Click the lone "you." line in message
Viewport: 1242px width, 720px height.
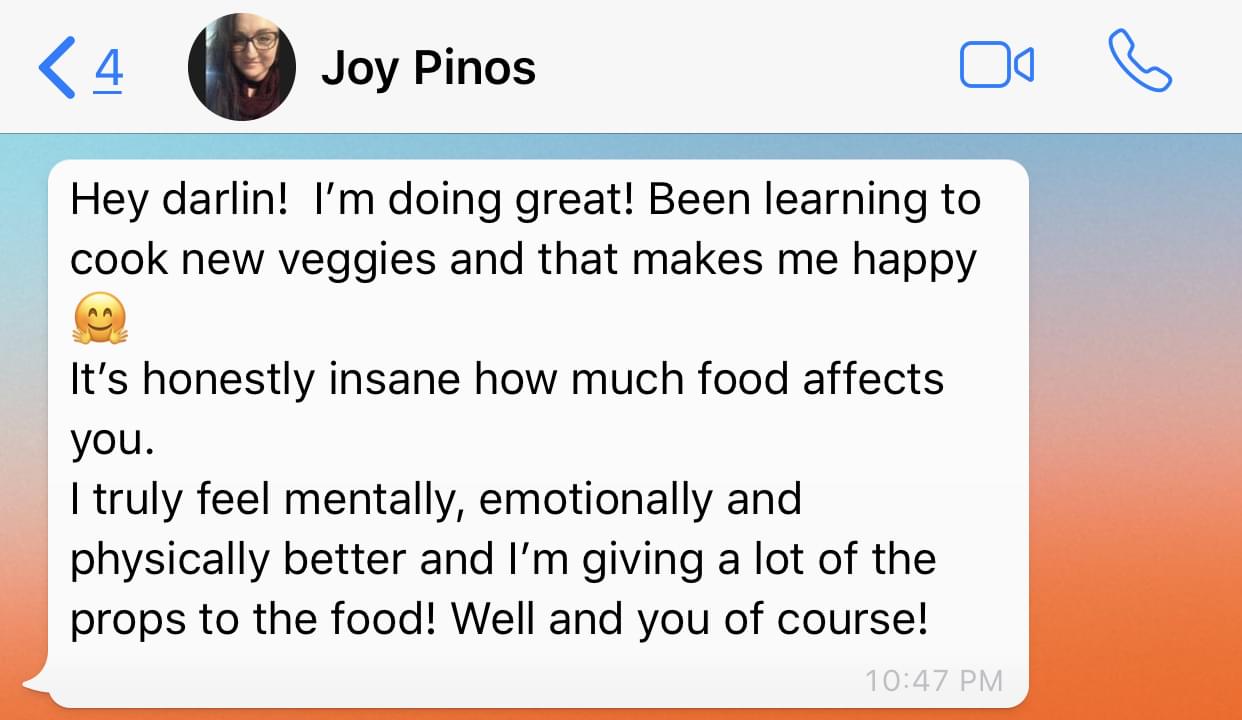pyautogui.click(x=112, y=440)
